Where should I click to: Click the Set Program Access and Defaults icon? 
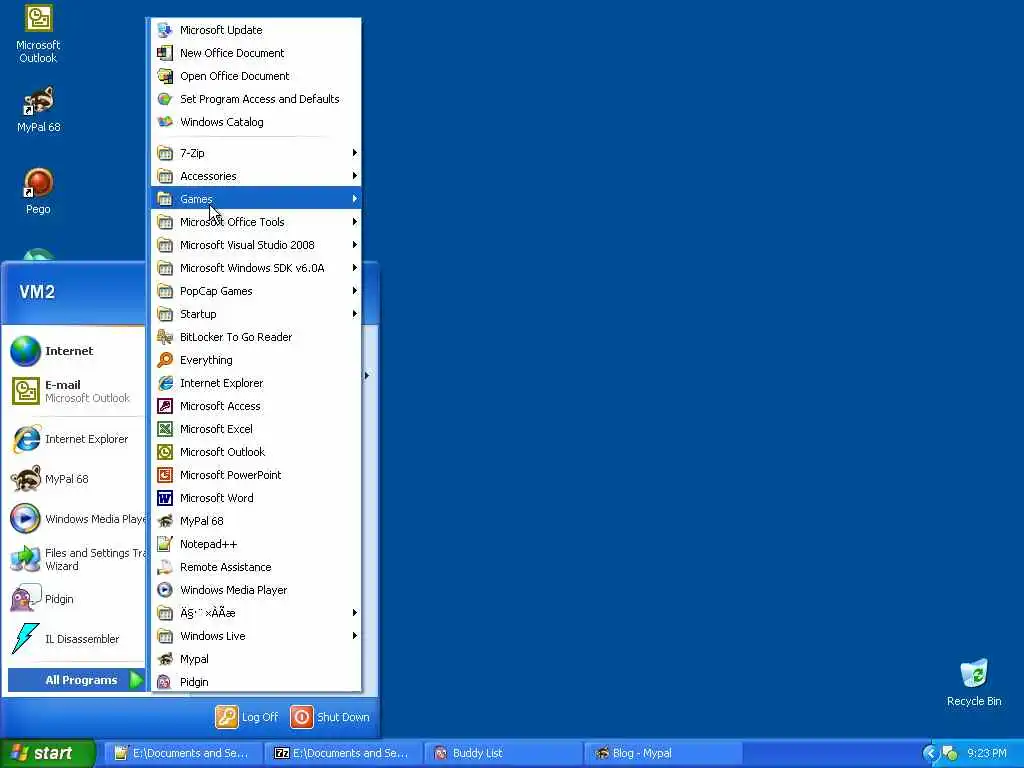tap(165, 99)
